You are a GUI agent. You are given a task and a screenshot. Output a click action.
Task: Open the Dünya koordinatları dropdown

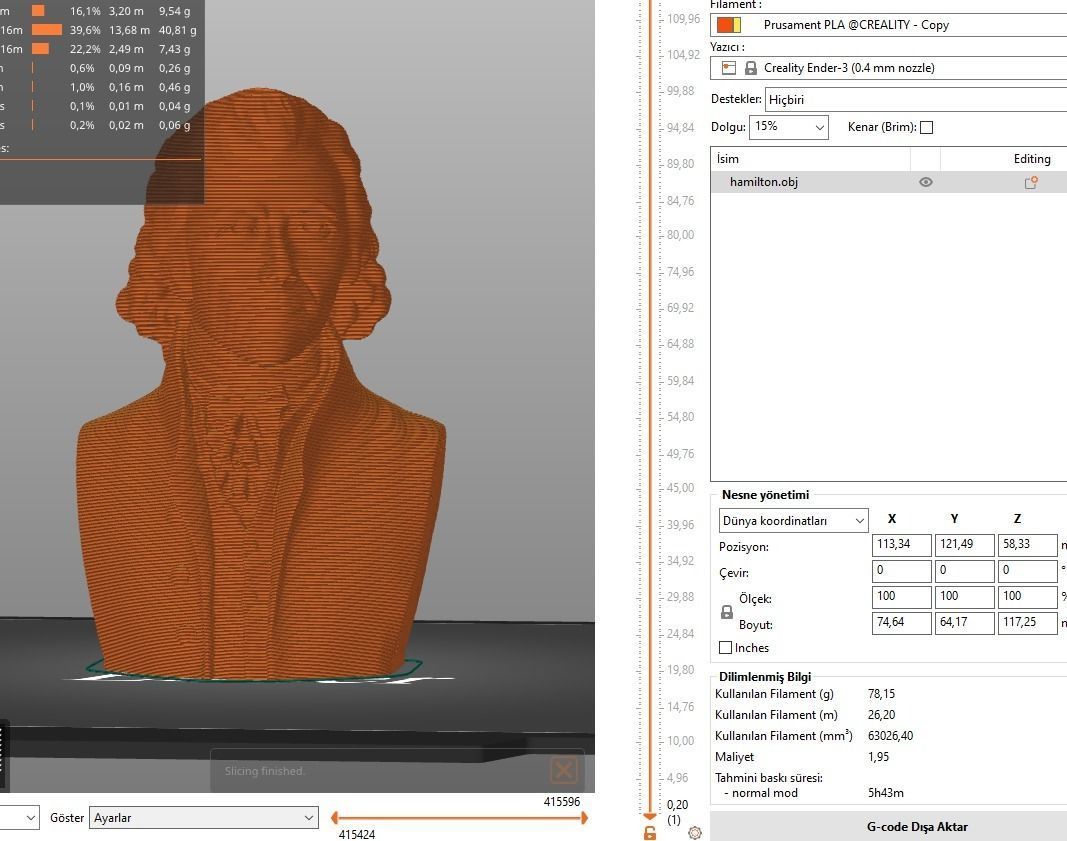click(793, 521)
